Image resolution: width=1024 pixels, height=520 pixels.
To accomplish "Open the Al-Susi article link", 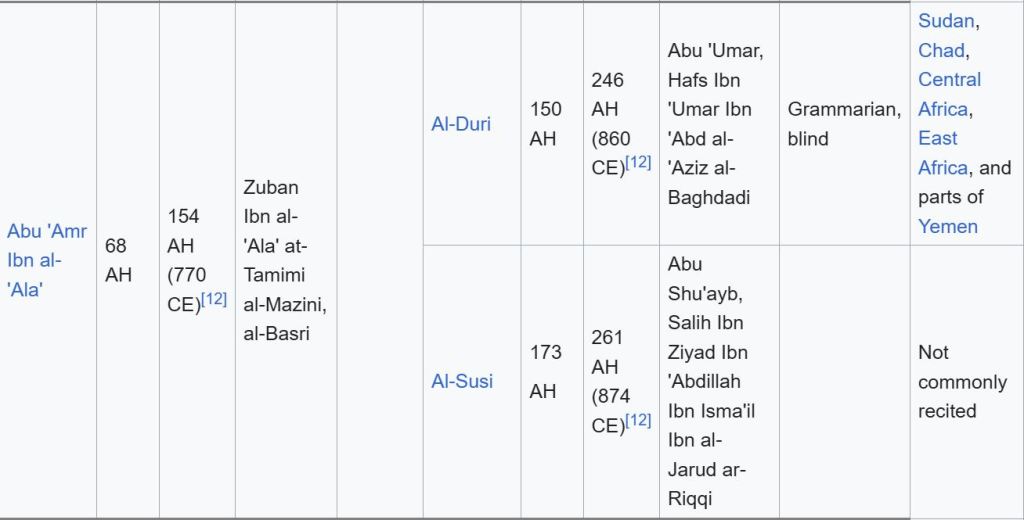I will tap(462, 381).
